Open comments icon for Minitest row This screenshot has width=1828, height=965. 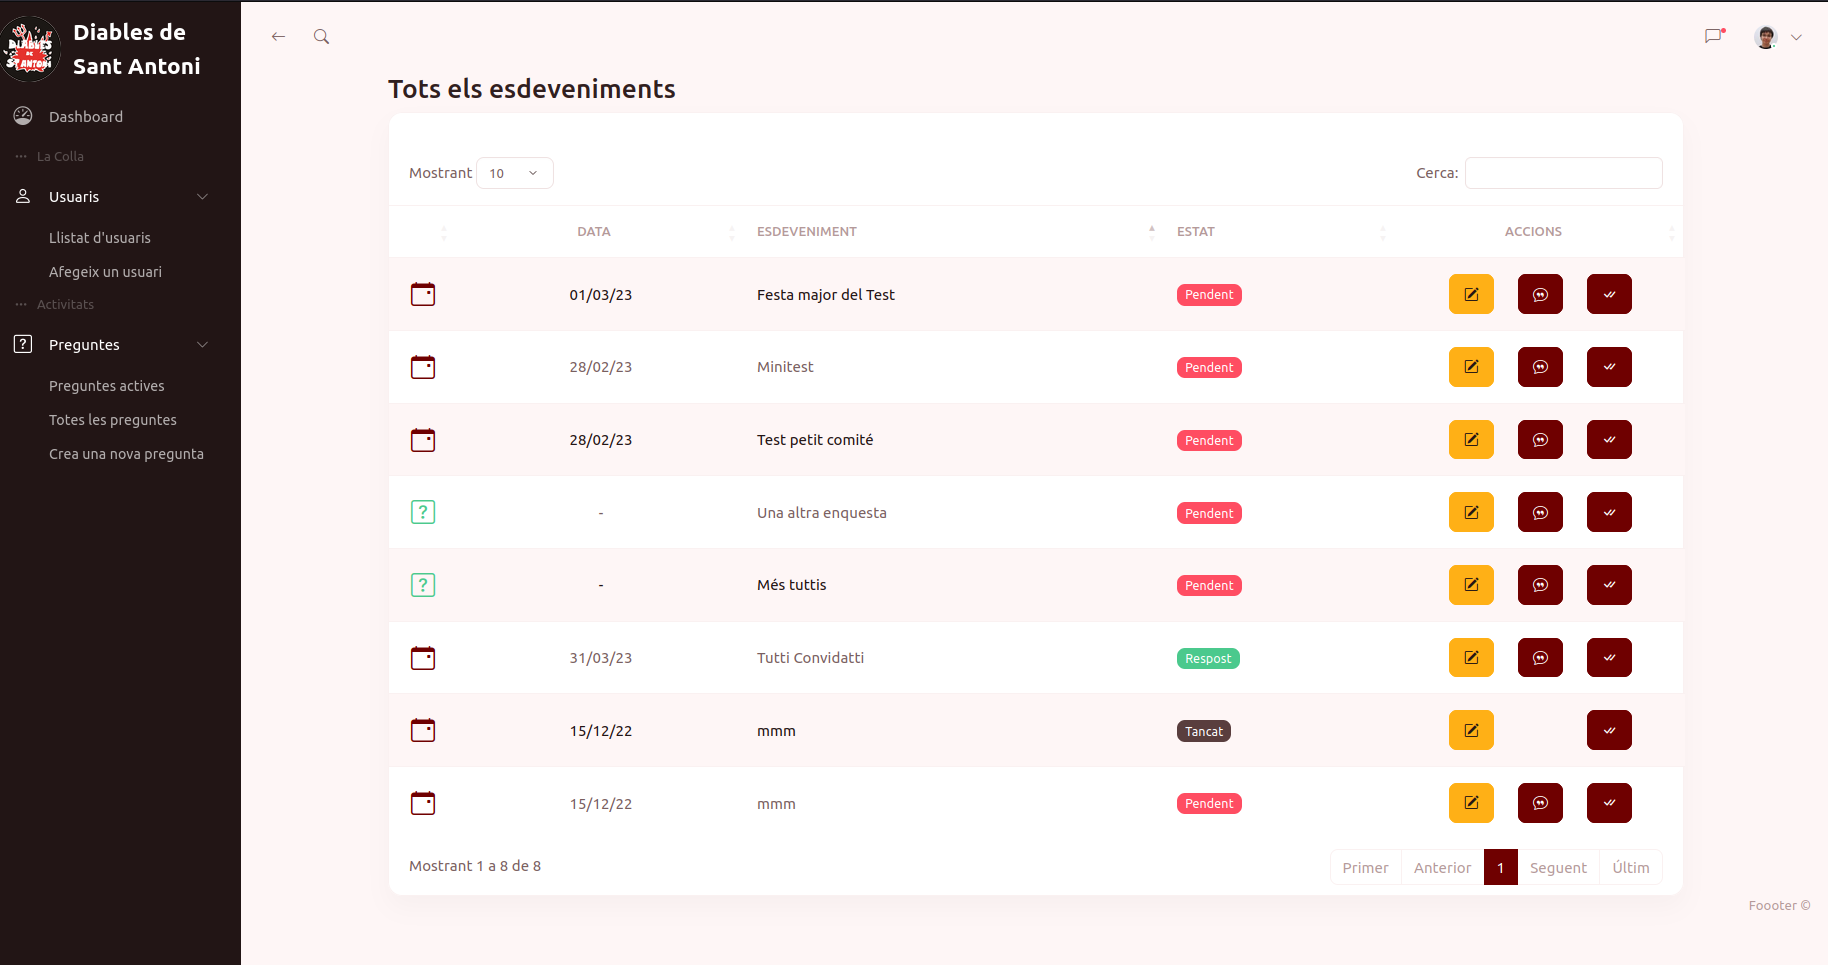tap(1539, 367)
